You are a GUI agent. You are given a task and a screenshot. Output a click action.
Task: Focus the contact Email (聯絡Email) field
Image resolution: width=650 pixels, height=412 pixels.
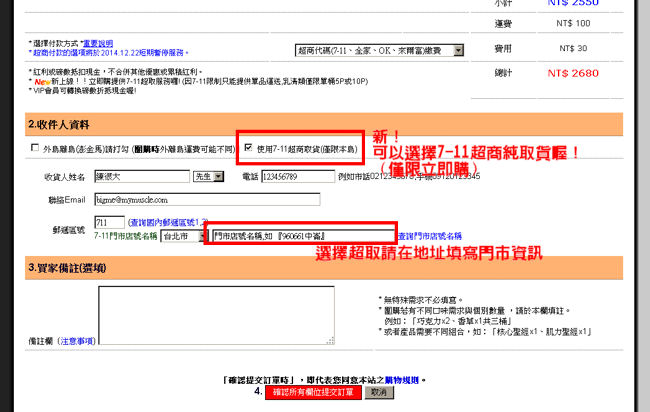coord(207,200)
